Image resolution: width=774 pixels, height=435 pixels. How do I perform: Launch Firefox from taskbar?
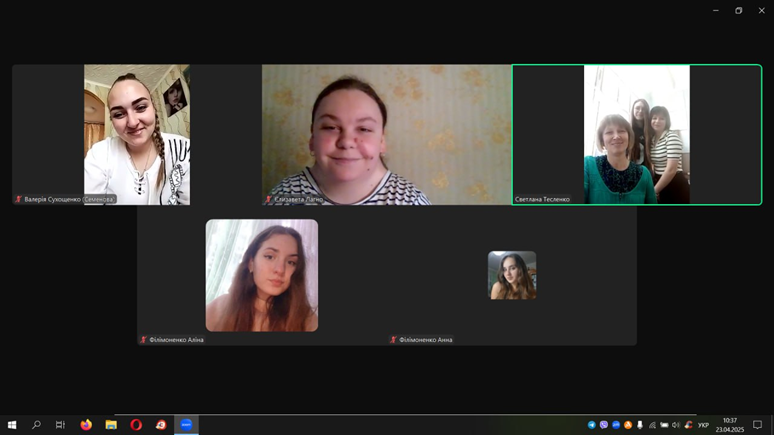86,425
